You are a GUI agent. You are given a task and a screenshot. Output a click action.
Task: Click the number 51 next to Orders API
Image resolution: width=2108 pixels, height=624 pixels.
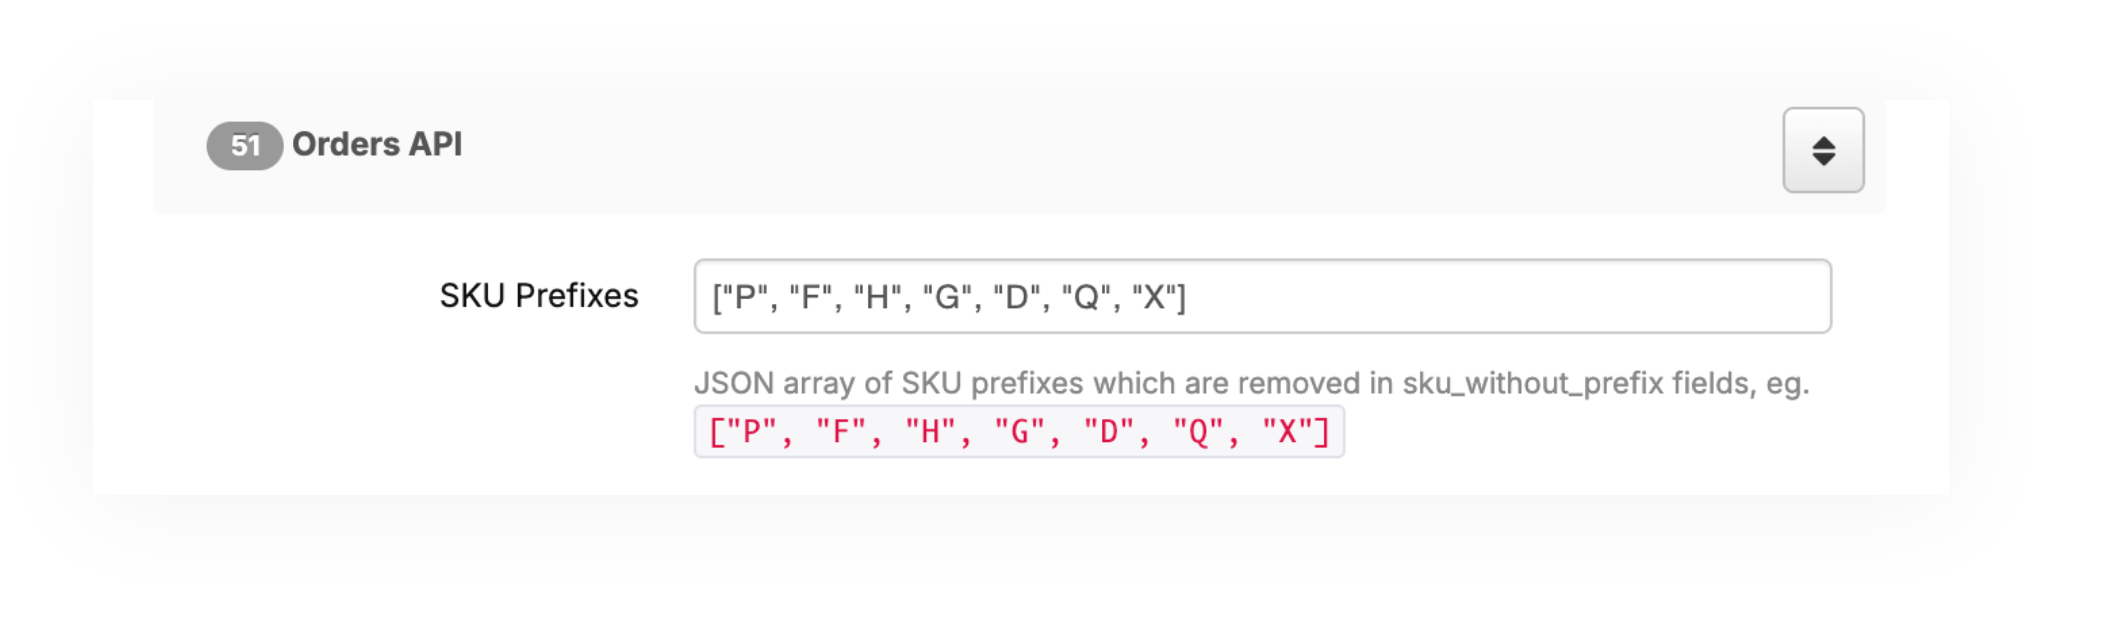coord(245,146)
